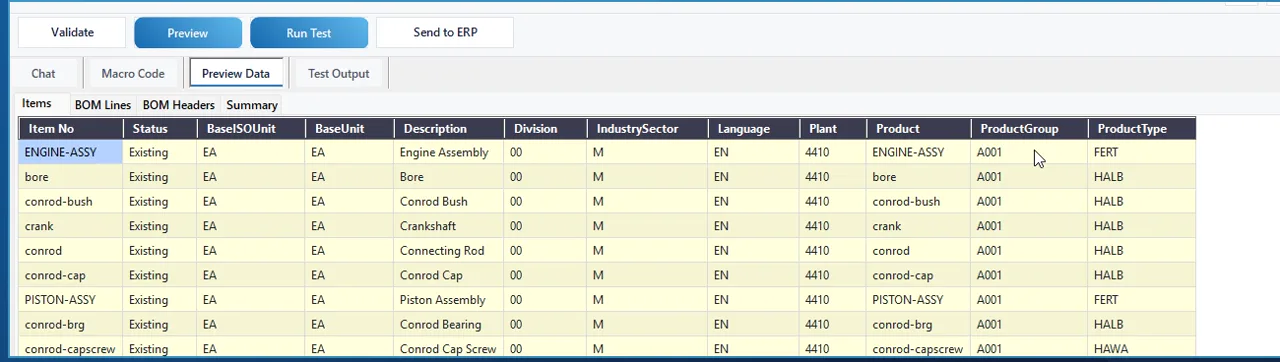Click the Connecting Rod description cell
The image size is (1280, 362).
pos(449,250)
